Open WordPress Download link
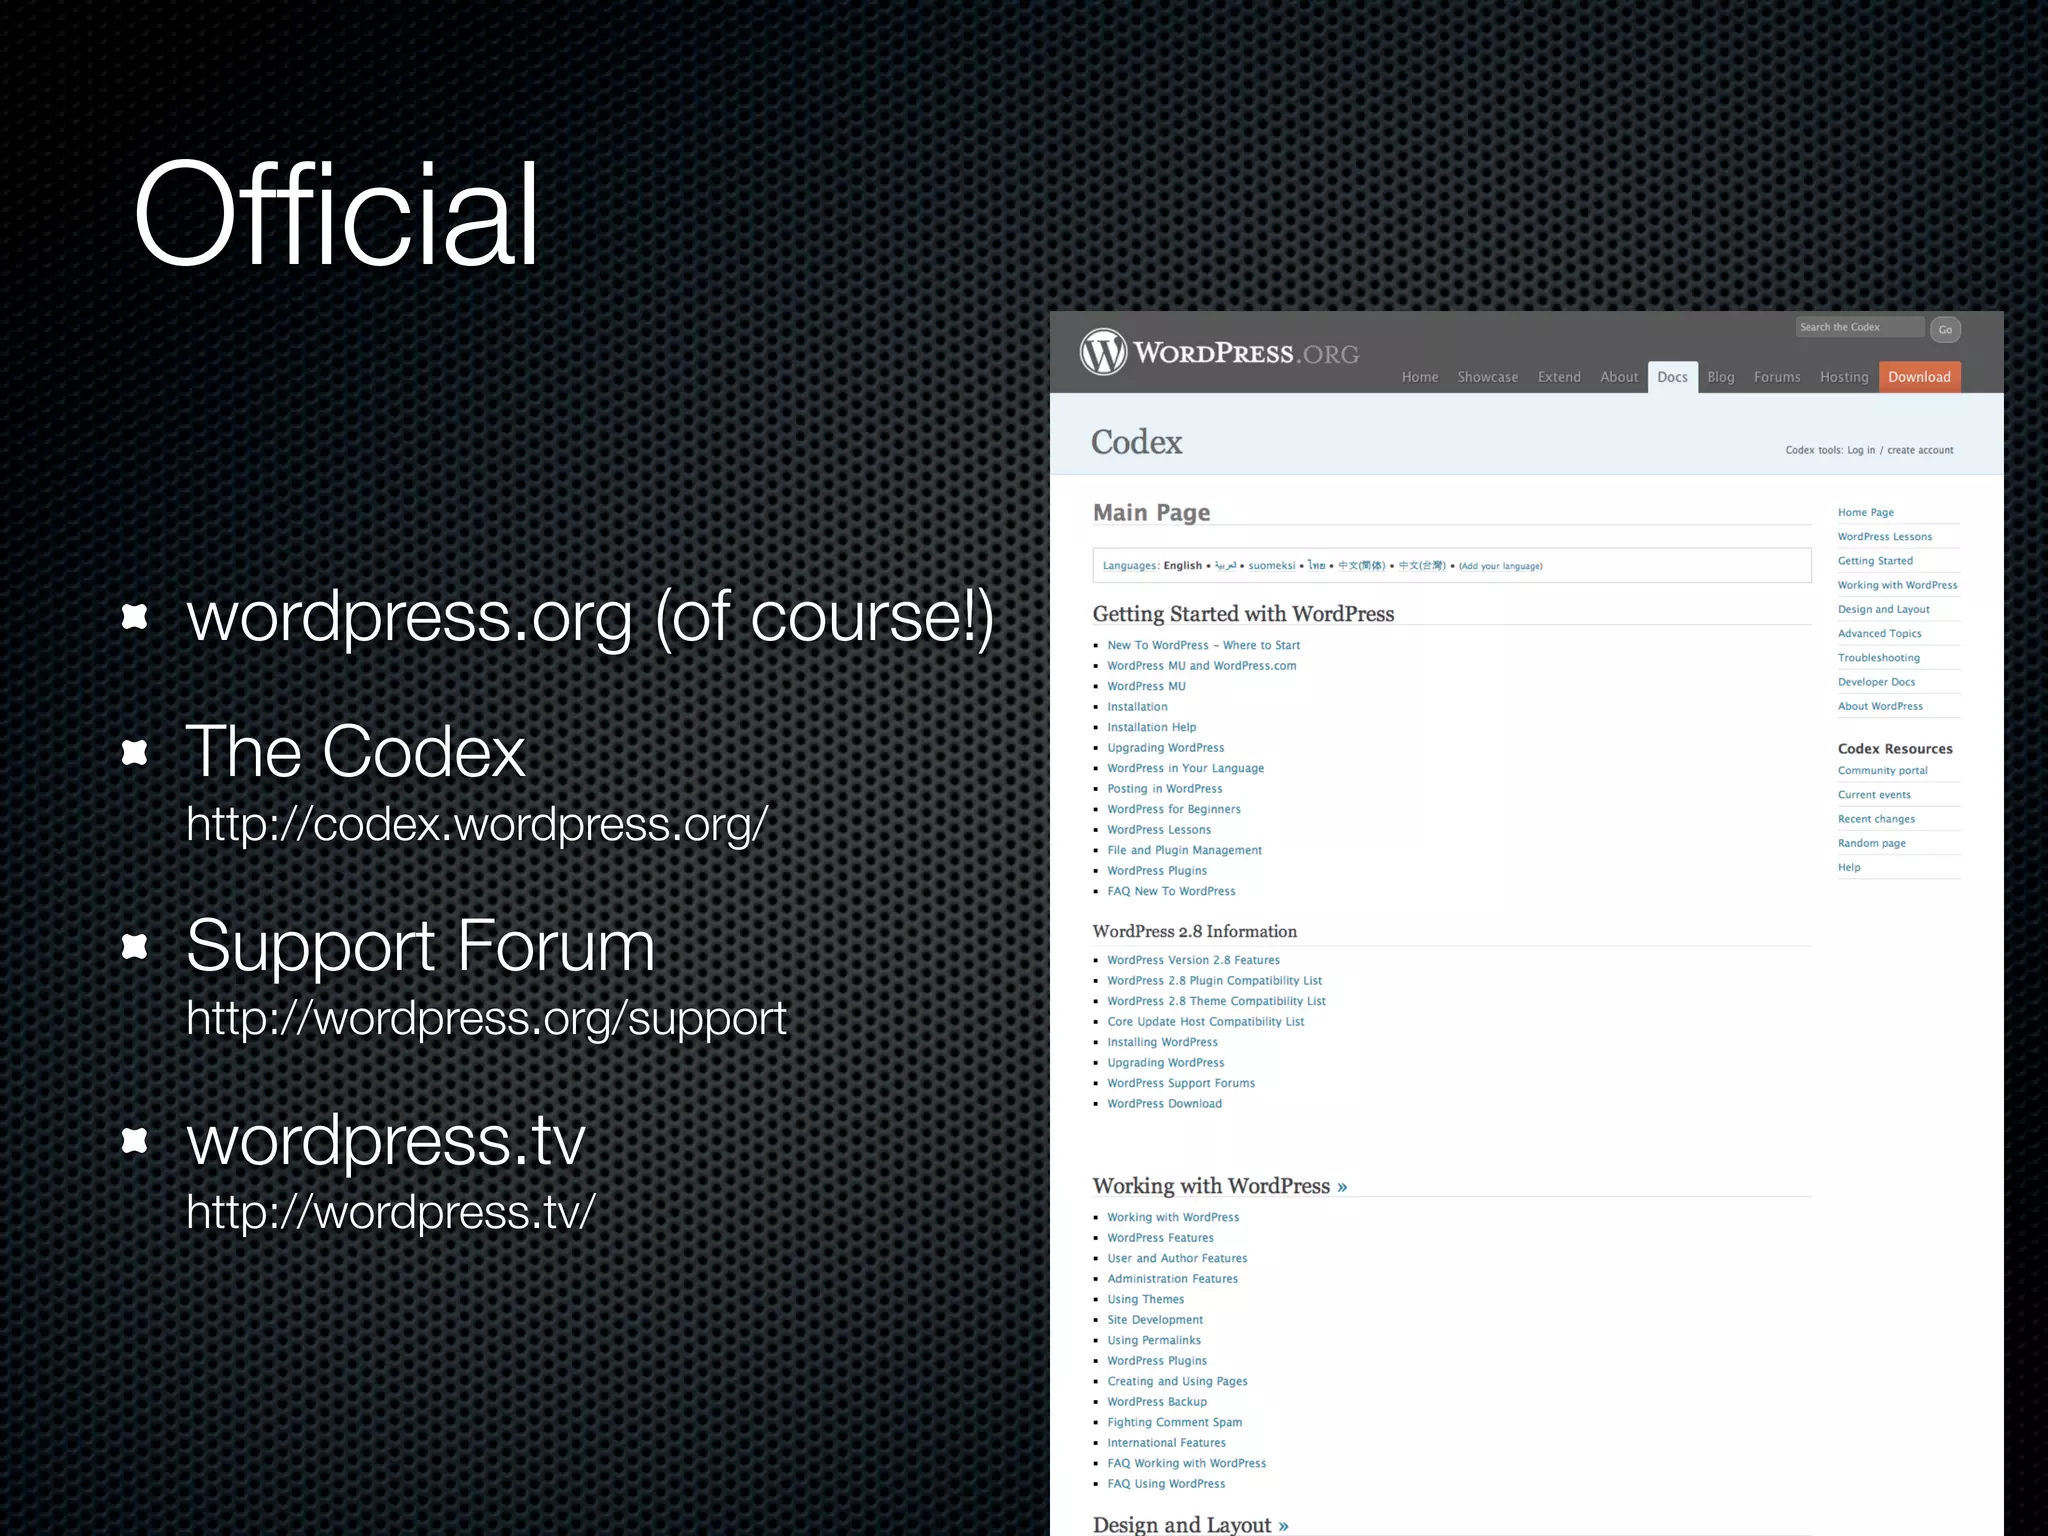 (x=1164, y=1104)
